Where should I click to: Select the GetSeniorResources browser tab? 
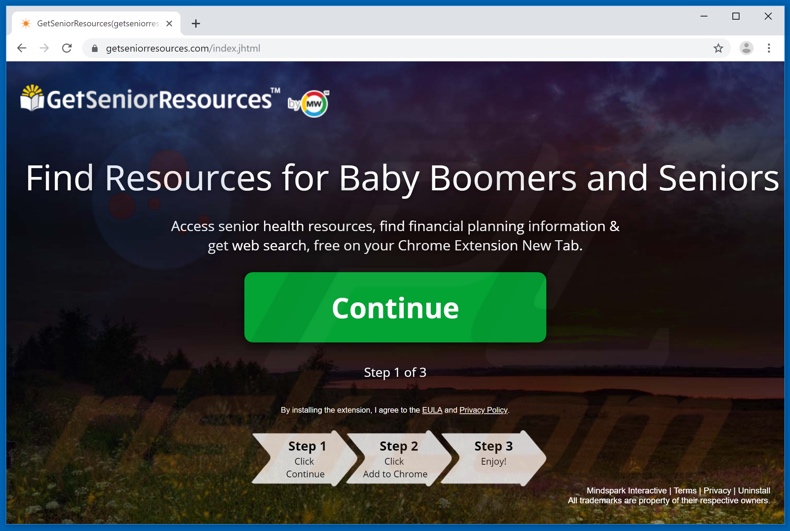pyautogui.click(x=96, y=23)
